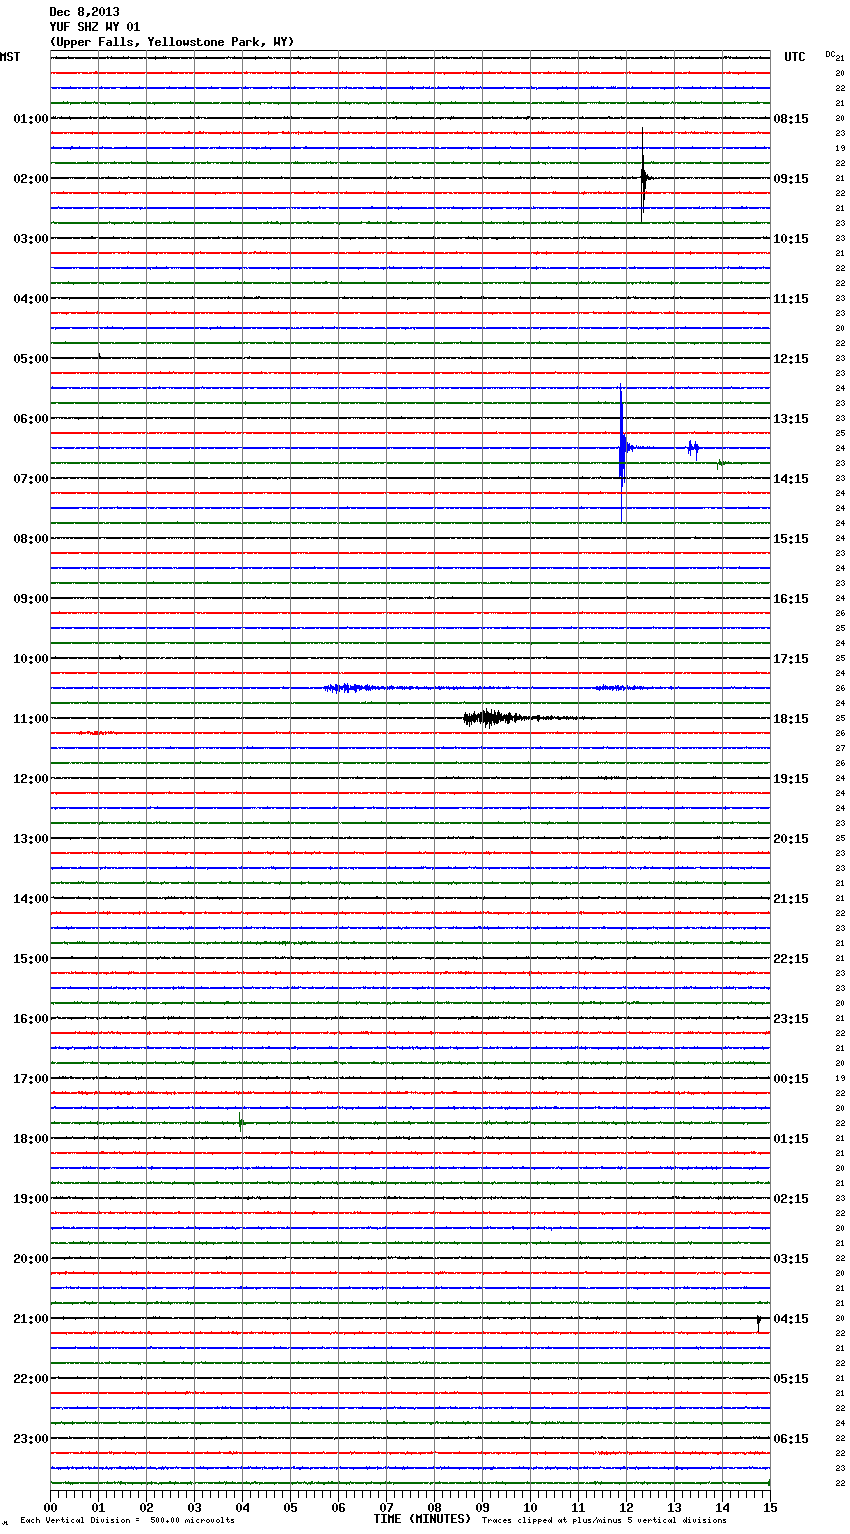Click the date label 'Dec 8,2013'

click(x=84, y=12)
